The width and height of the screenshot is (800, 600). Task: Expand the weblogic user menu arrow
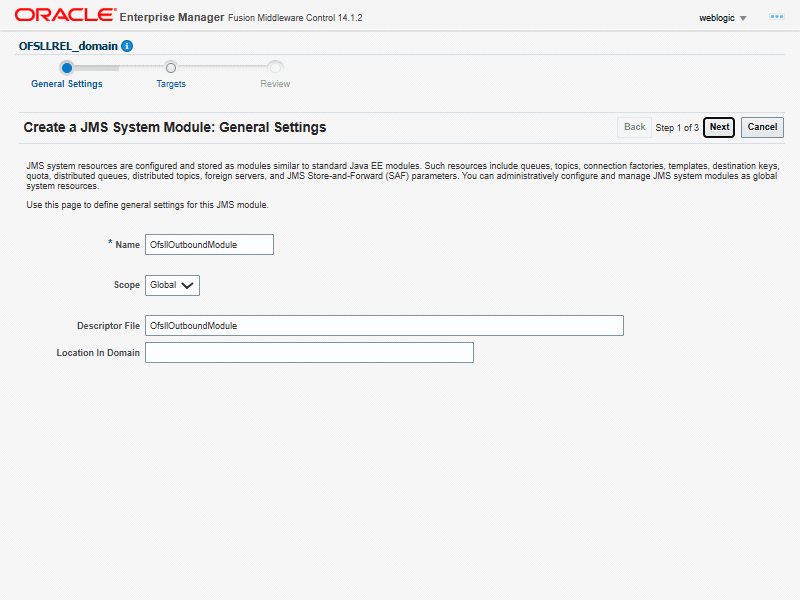(x=743, y=18)
